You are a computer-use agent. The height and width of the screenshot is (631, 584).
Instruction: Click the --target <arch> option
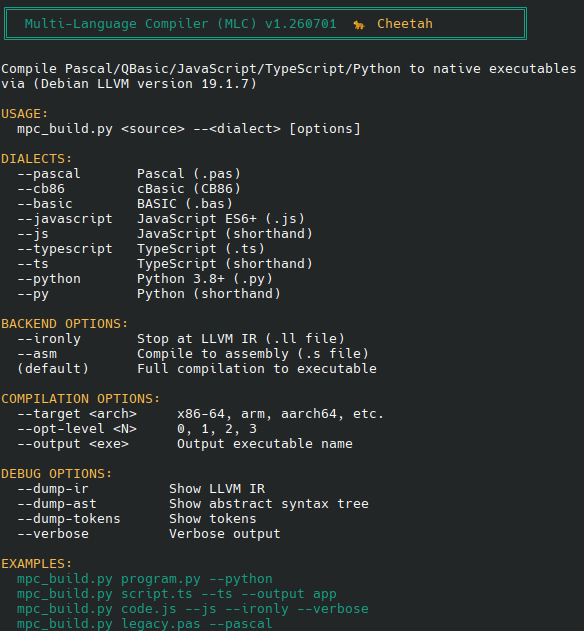[77, 414]
